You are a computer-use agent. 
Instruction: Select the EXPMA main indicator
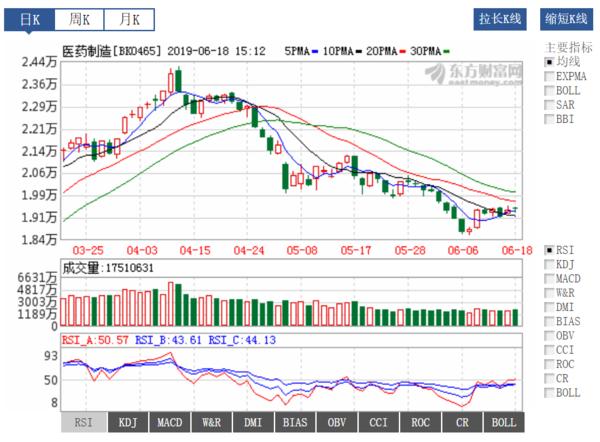pyautogui.click(x=549, y=76)
